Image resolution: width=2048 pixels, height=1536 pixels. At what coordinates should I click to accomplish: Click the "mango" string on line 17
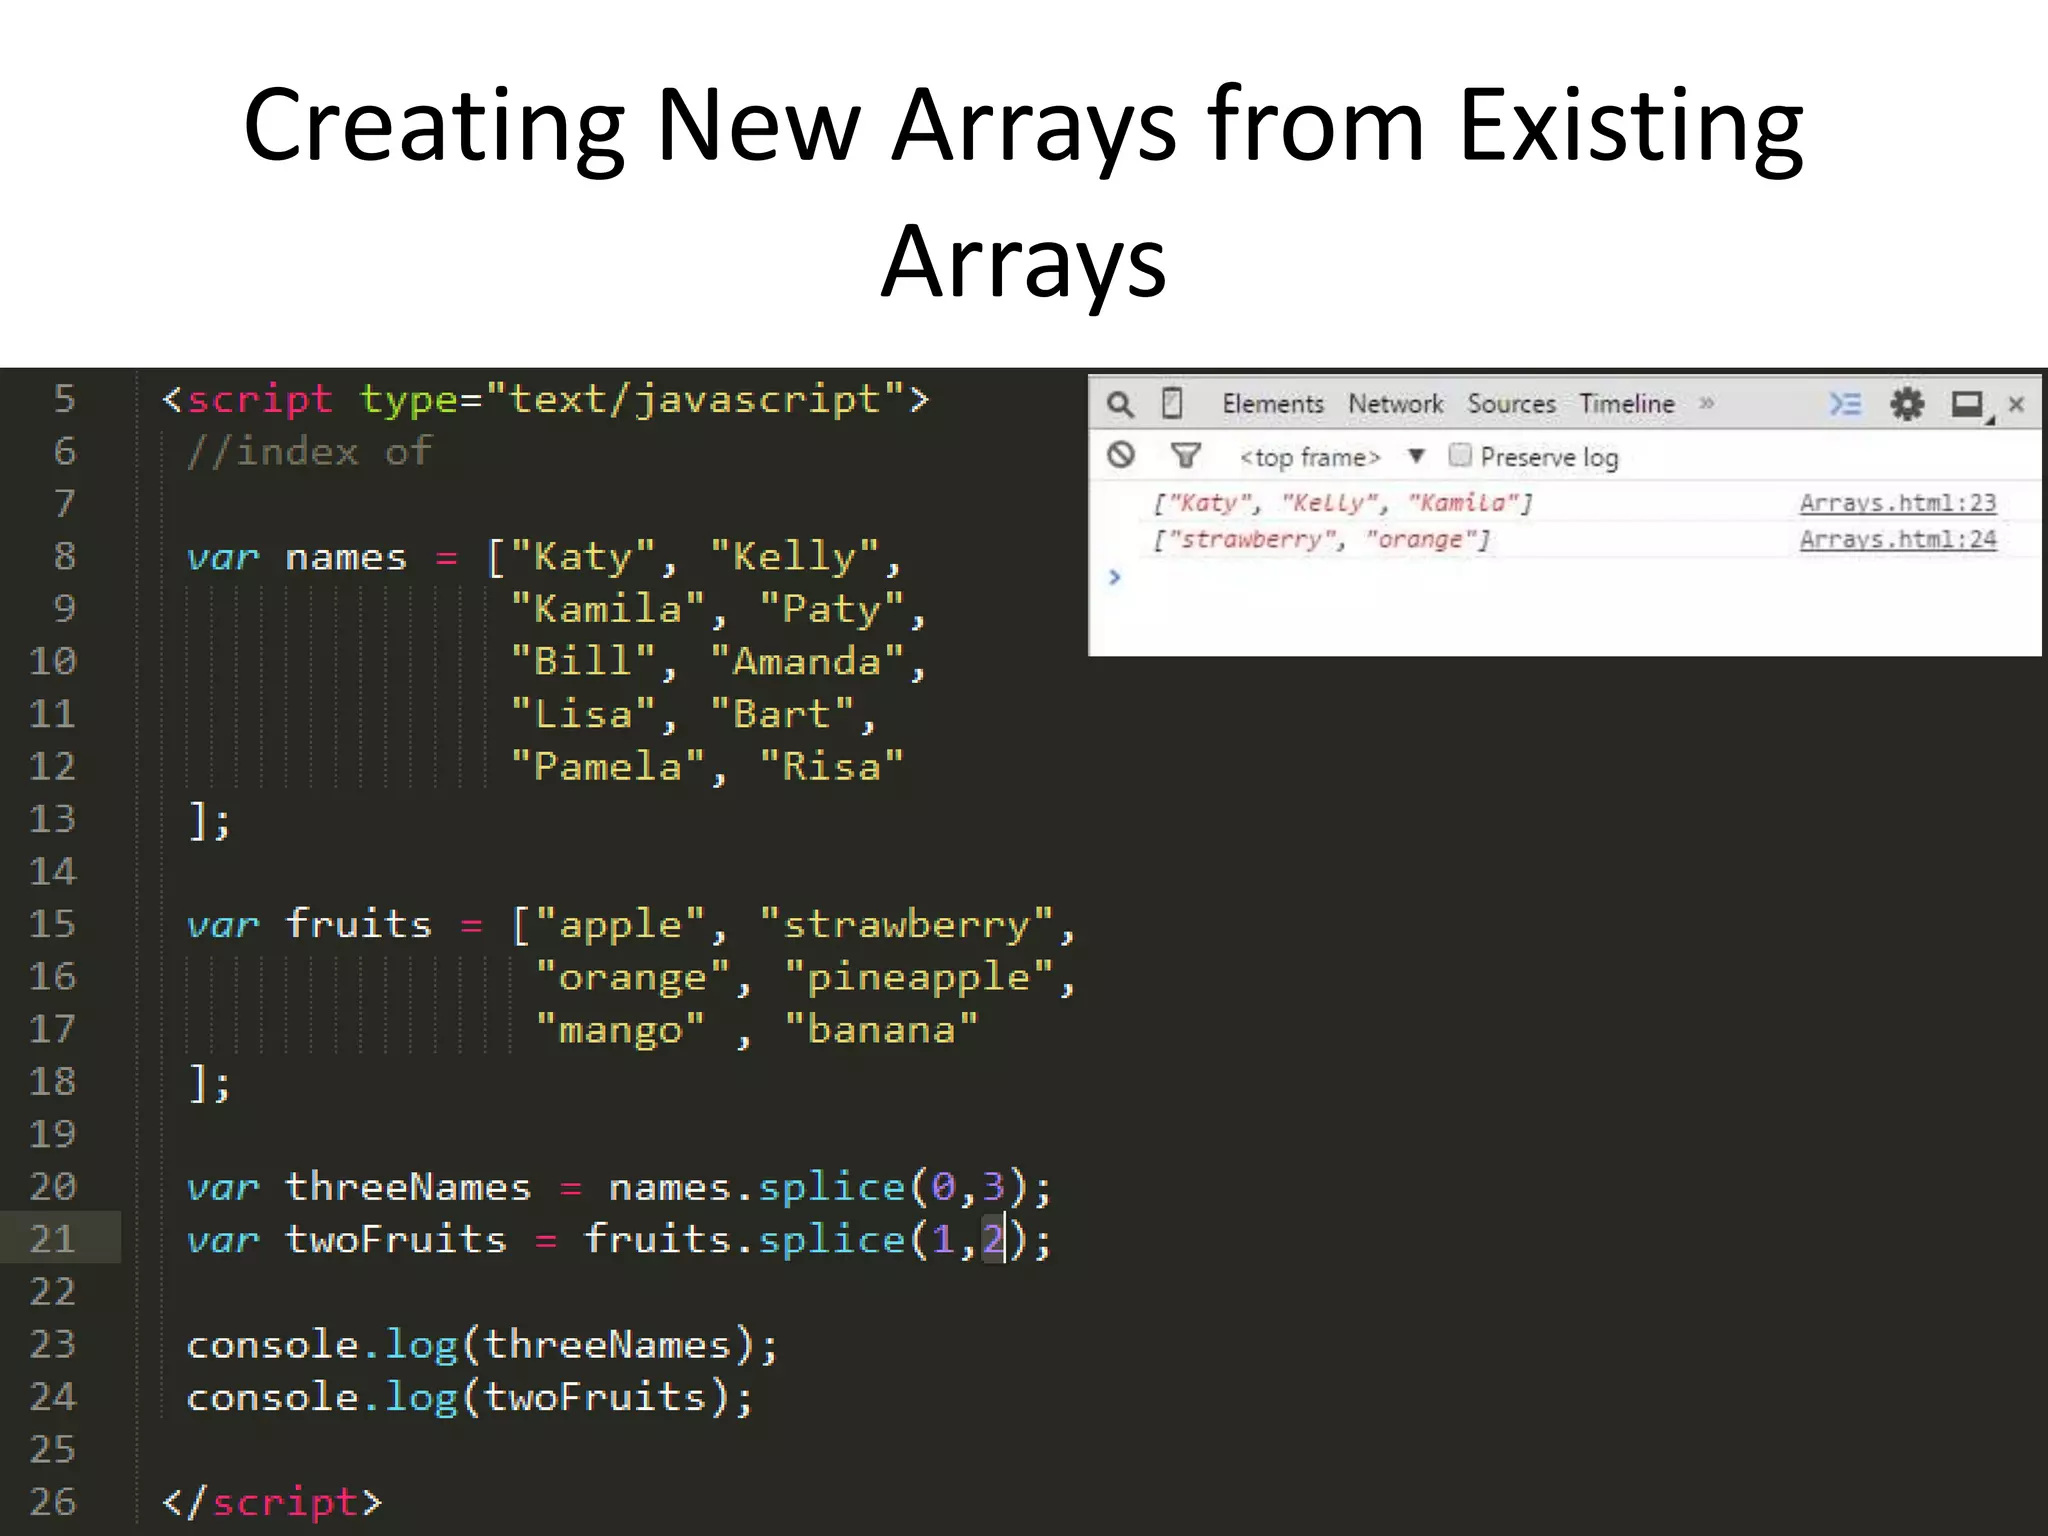click(620, 1031)
